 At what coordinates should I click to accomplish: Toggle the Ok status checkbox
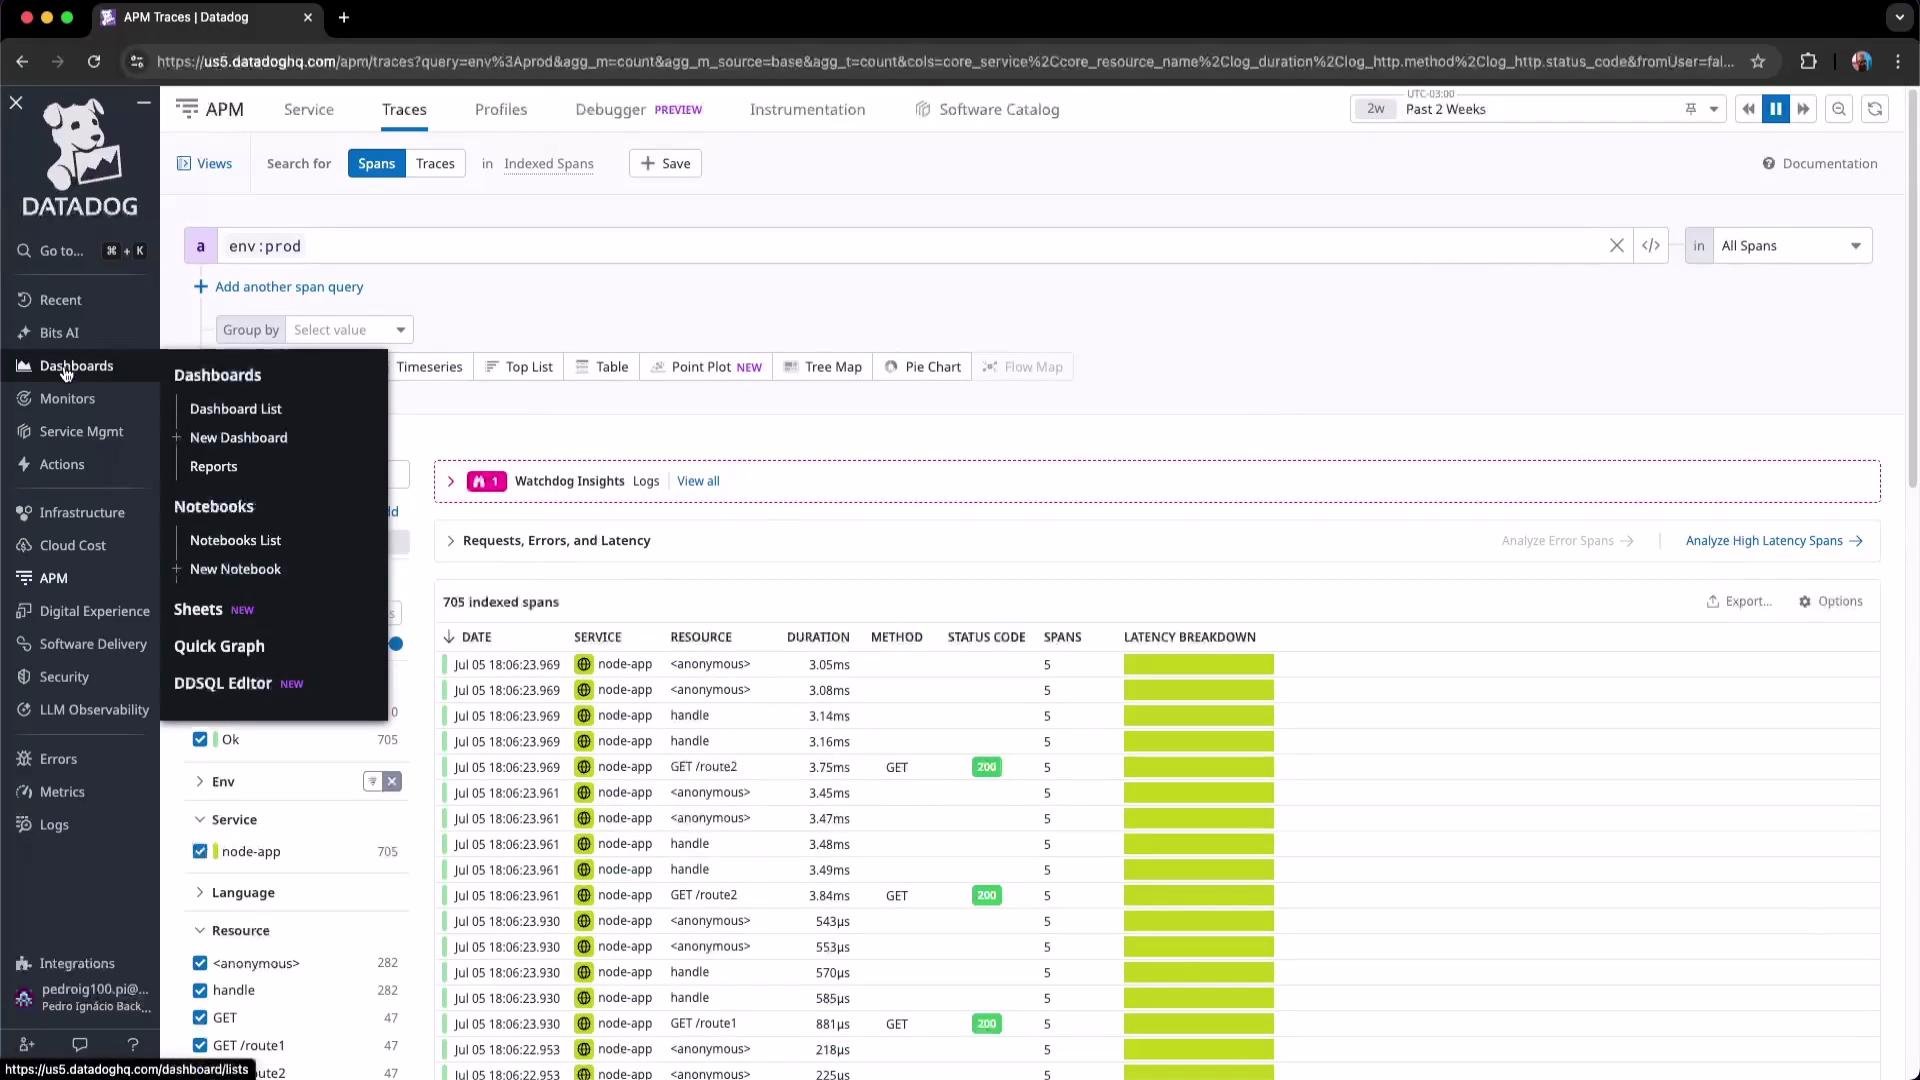click(x=200, y=740)
